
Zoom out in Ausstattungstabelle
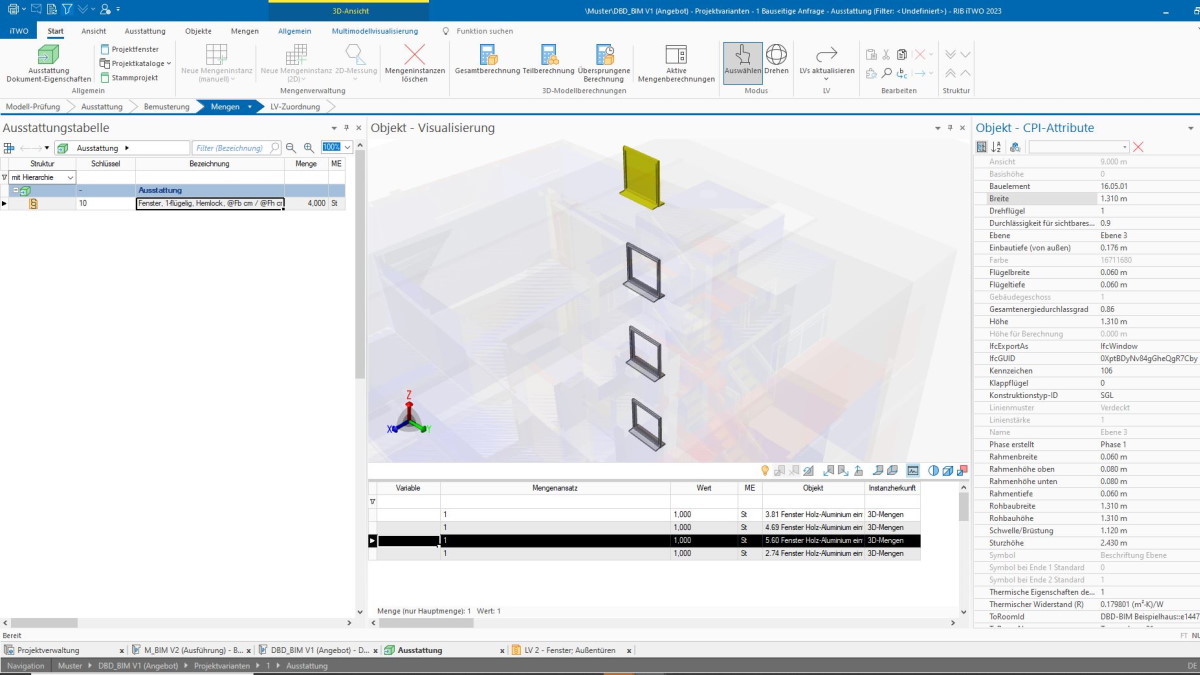(292, 148)
